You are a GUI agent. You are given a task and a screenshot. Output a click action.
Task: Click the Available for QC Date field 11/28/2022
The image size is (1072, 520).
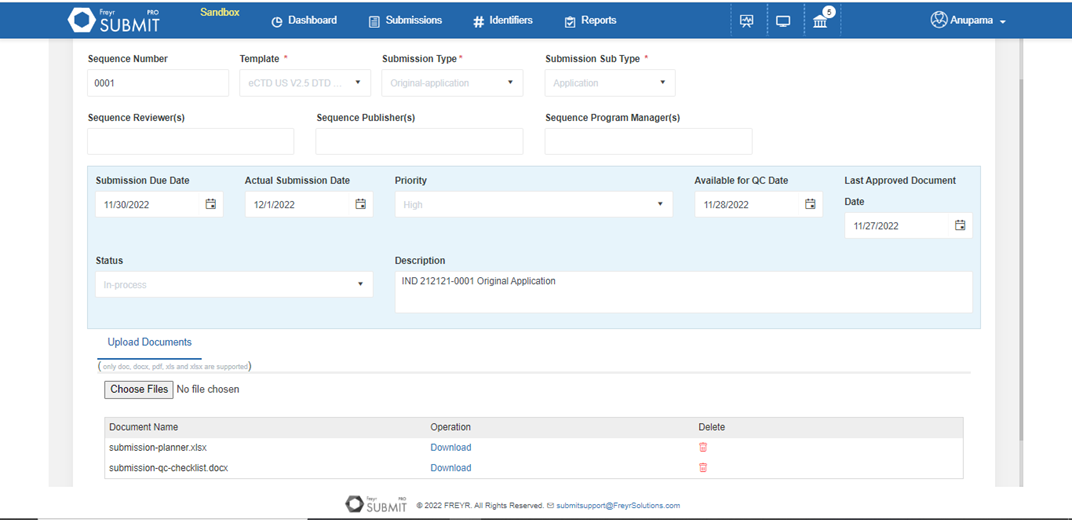click(759, 204)
